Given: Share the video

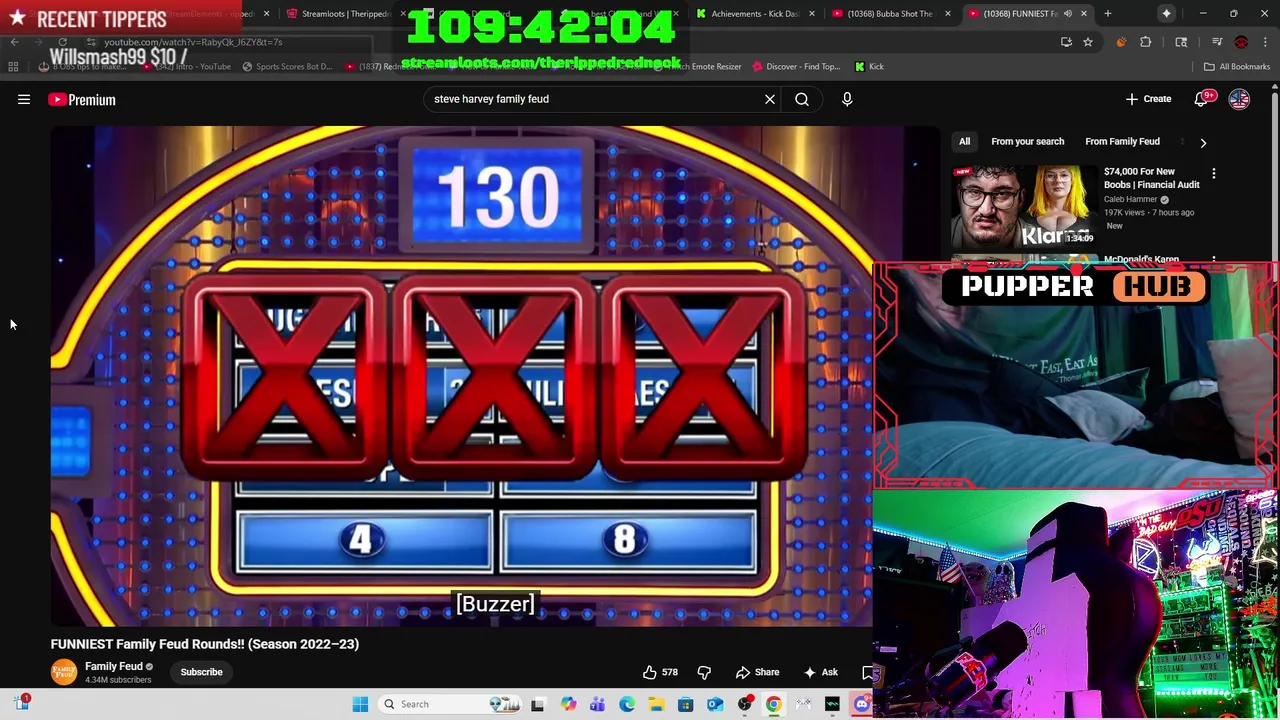Looking at the screenshot, I should coord(757,672).
